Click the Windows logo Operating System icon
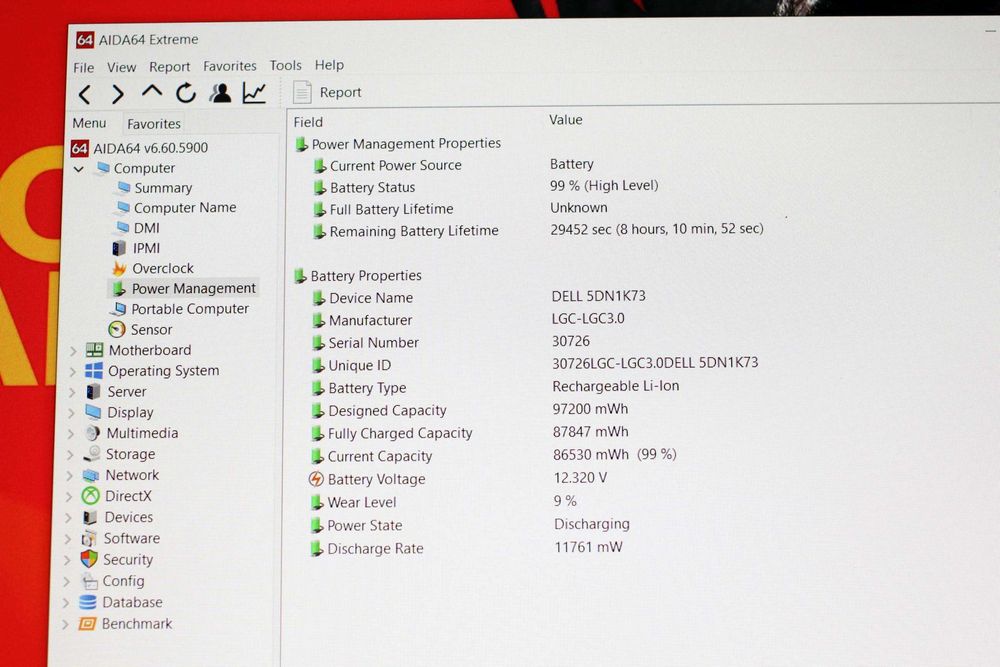Screen dimensions: 1000x667 point(94,371)
